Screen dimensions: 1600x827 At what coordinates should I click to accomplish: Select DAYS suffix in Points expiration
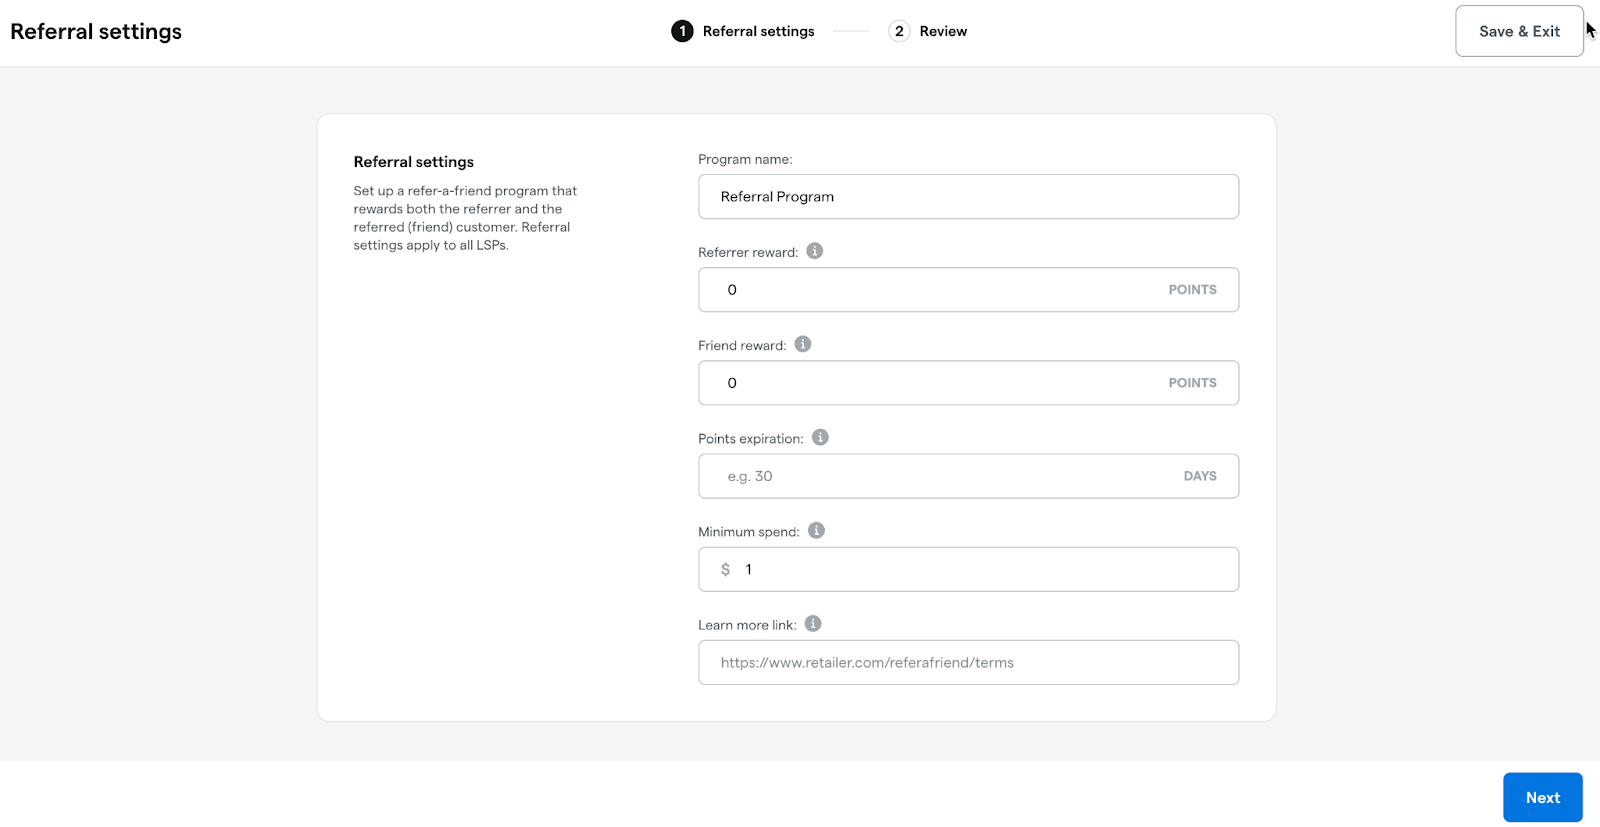pos(1200,476)
